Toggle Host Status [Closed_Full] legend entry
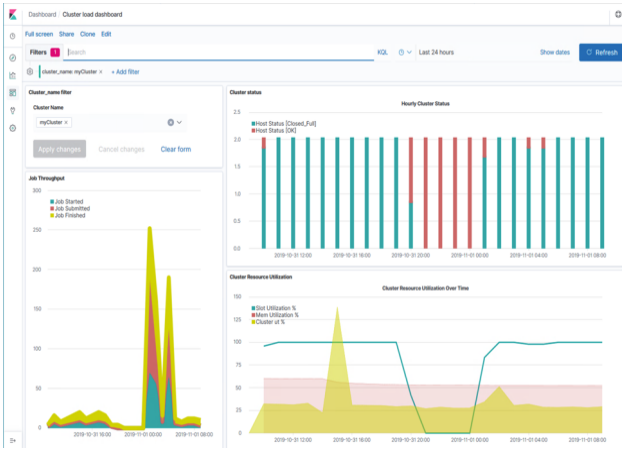Screen dimensions: 628x456 [284, 124]
